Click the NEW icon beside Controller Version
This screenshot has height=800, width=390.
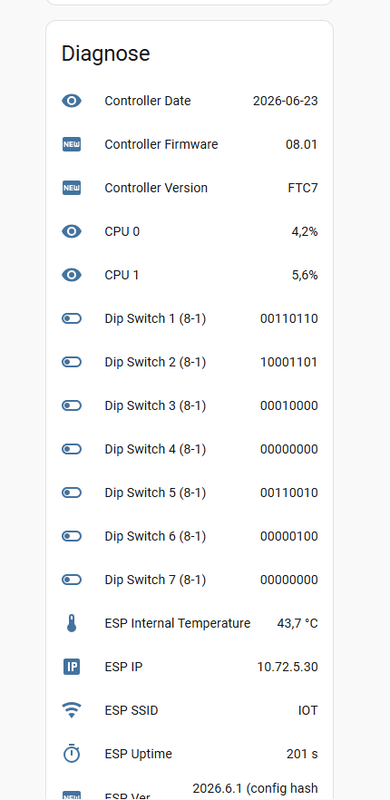click(71, 188)
